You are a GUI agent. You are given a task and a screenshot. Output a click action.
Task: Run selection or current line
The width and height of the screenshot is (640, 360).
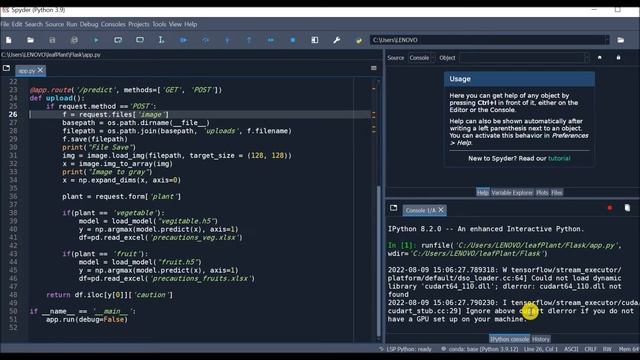162,40
